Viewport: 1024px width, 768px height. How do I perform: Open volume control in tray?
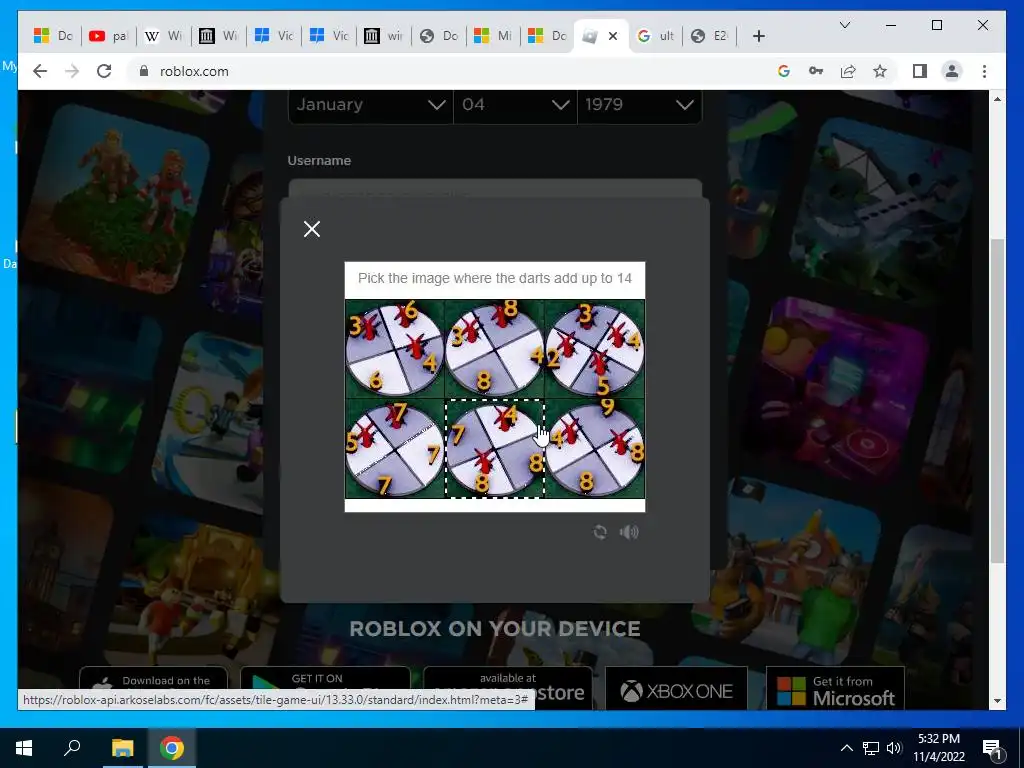[894, 748]
